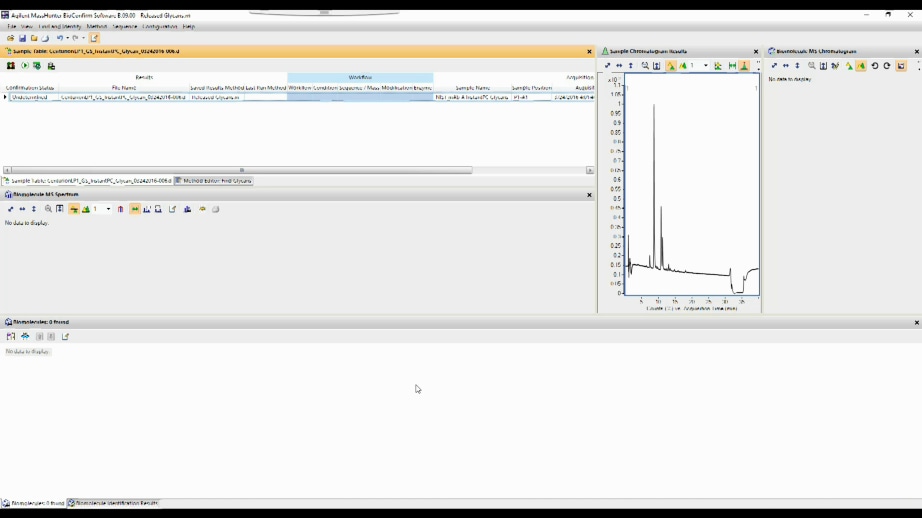
Task: Close the Biomolecule MS Spectrum panel
Action: coord(589,195)
